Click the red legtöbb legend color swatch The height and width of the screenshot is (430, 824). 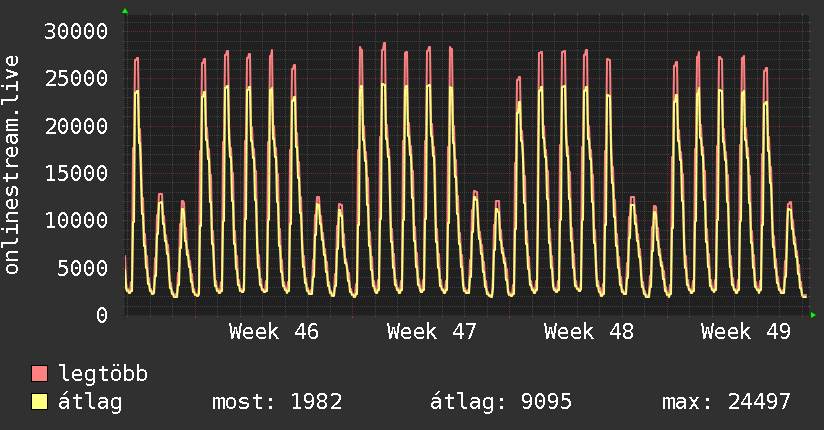[39, 374]
